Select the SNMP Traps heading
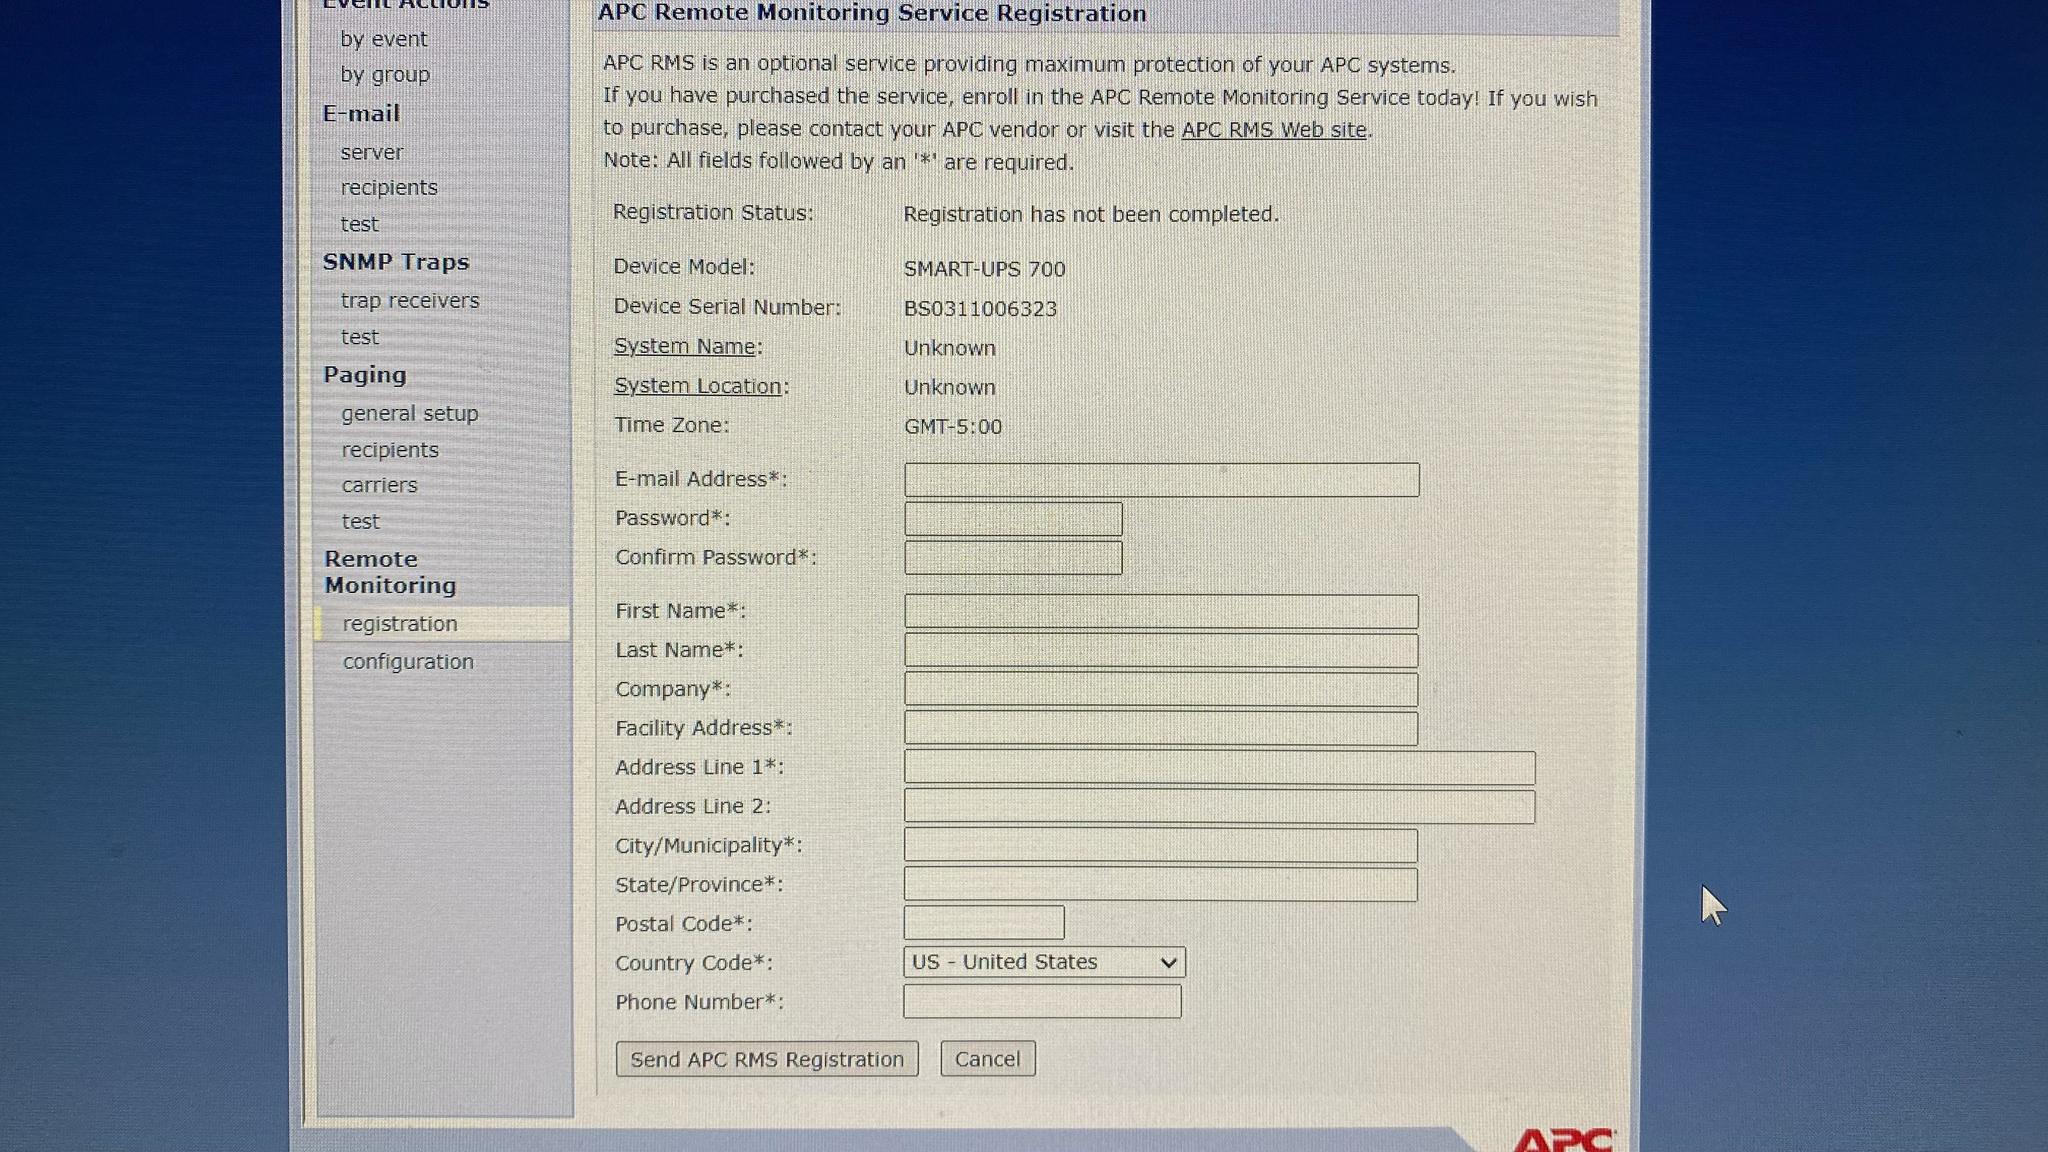Image resolution: width=2048 pixels, height=1152 pixels. (396, 262)
